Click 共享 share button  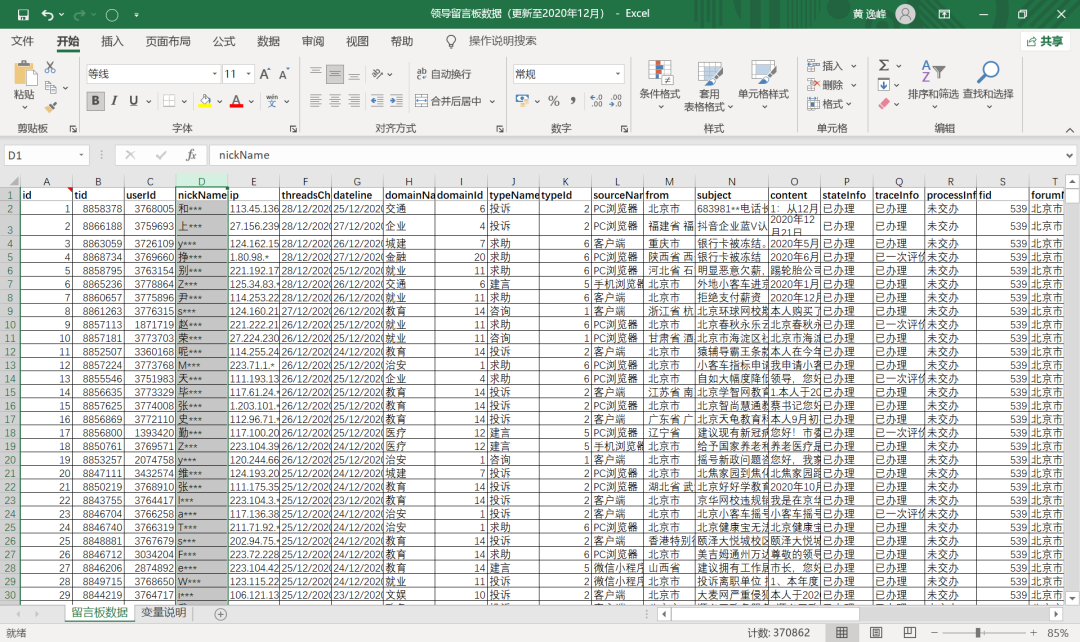[x=1045, y=41]
